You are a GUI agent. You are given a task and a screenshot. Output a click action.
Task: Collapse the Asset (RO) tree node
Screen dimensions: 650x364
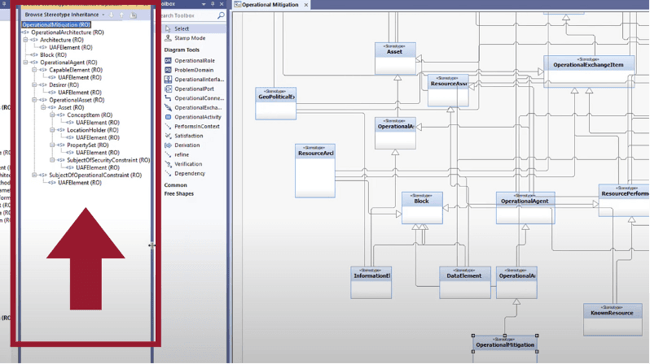[x=44, y=107]
